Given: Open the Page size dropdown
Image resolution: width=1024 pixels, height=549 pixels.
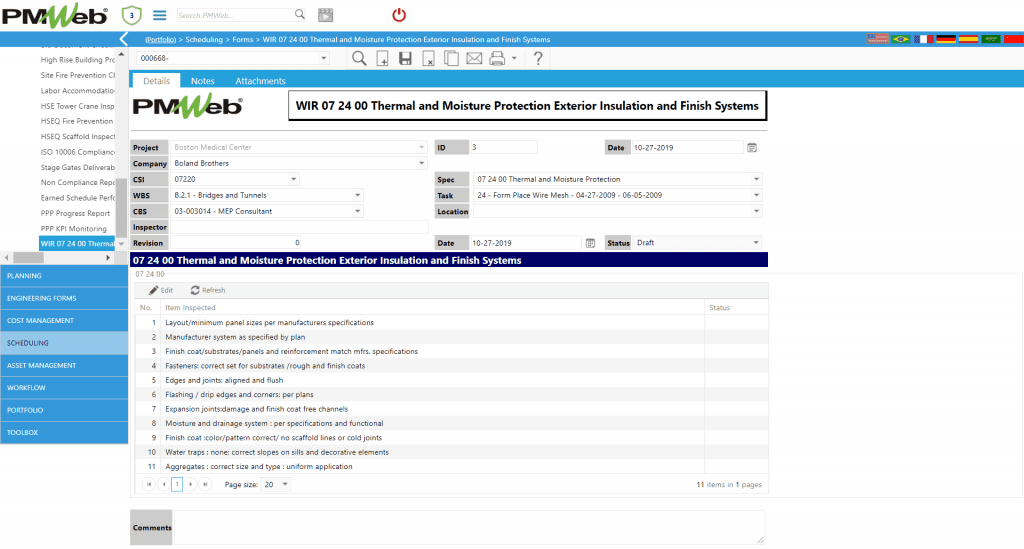Looking at the screenshot, I should 285,484.
